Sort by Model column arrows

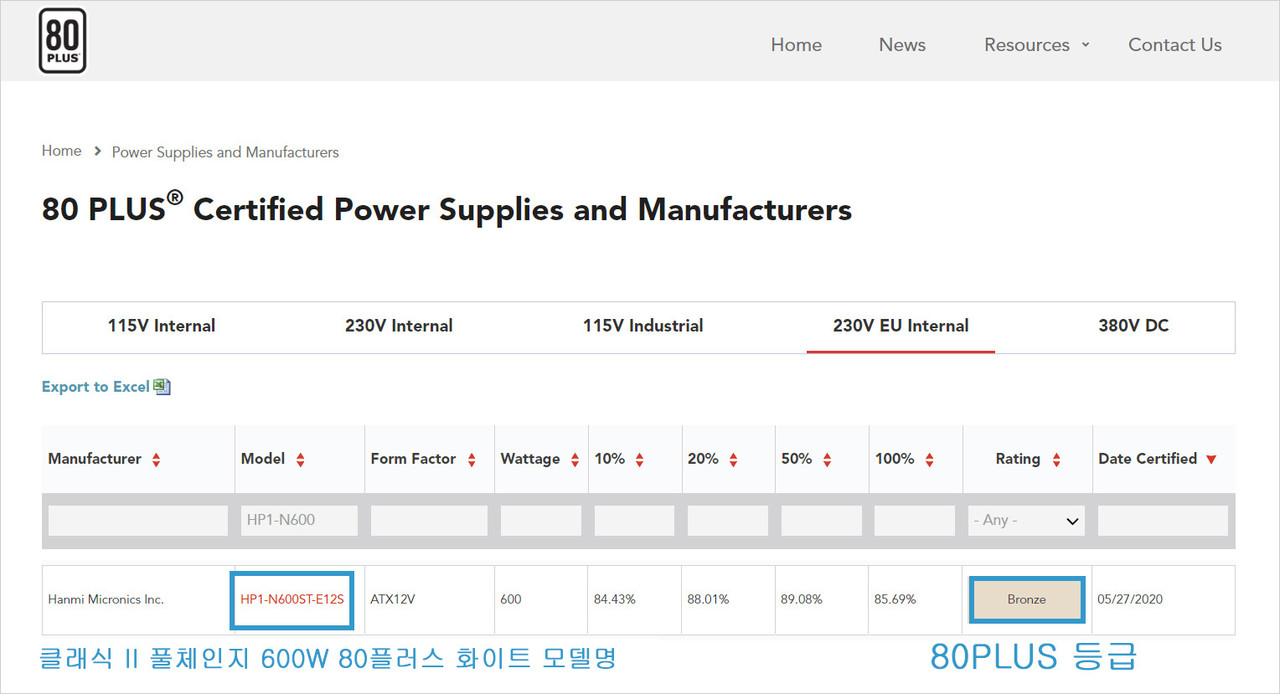[300, 460]
